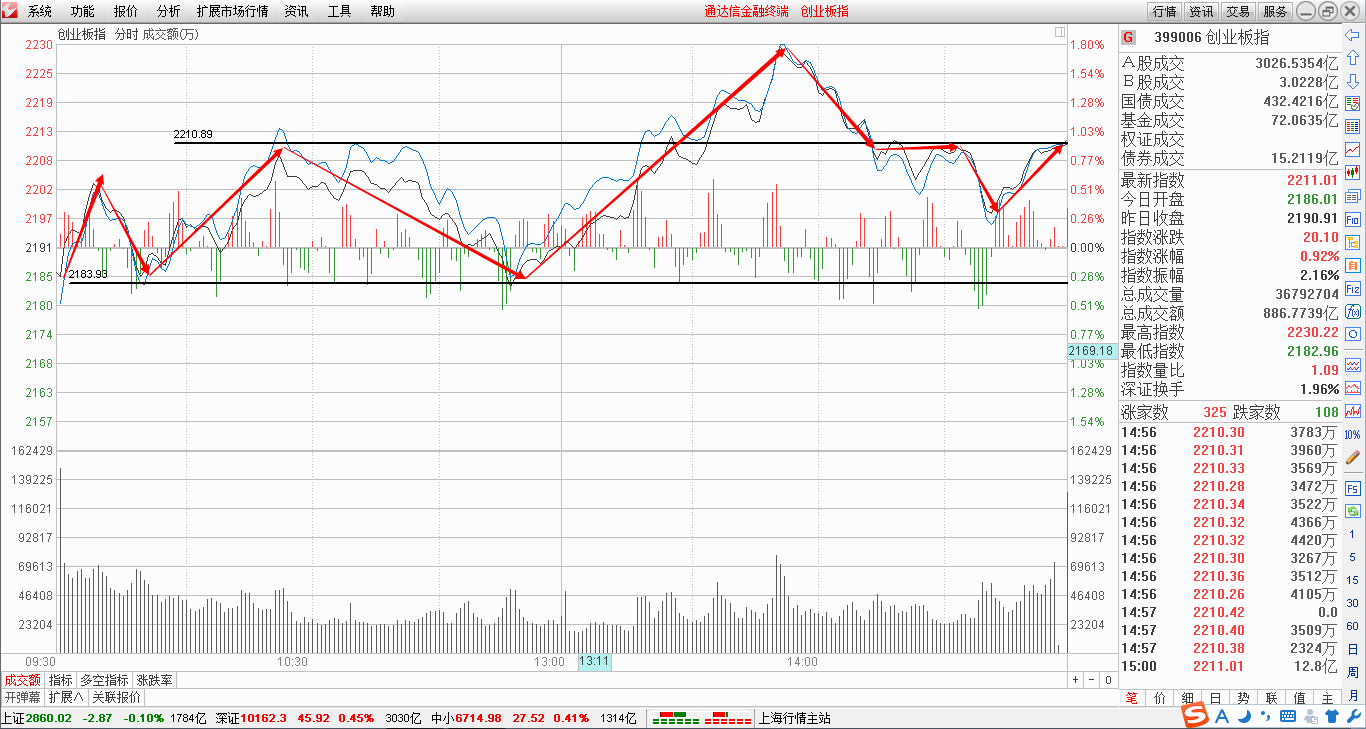1366x729 pixels.
Task: Select the 势 tab in tick panel
Action: [1243, 698]
